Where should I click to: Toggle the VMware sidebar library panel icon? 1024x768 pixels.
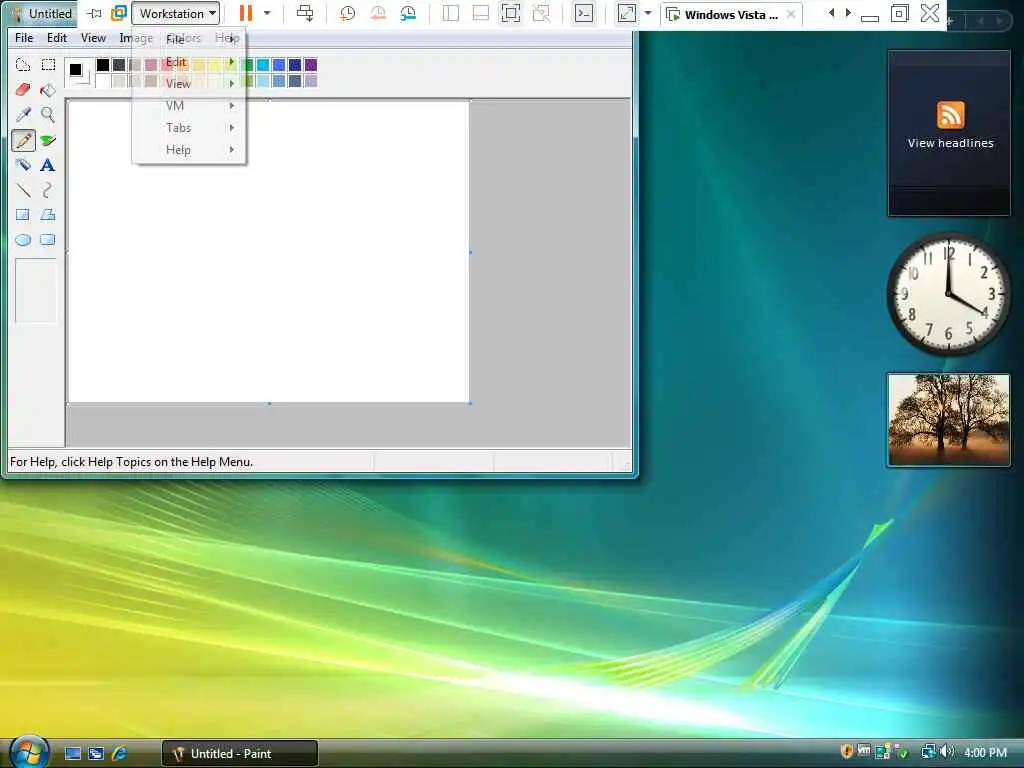point(451,13)
